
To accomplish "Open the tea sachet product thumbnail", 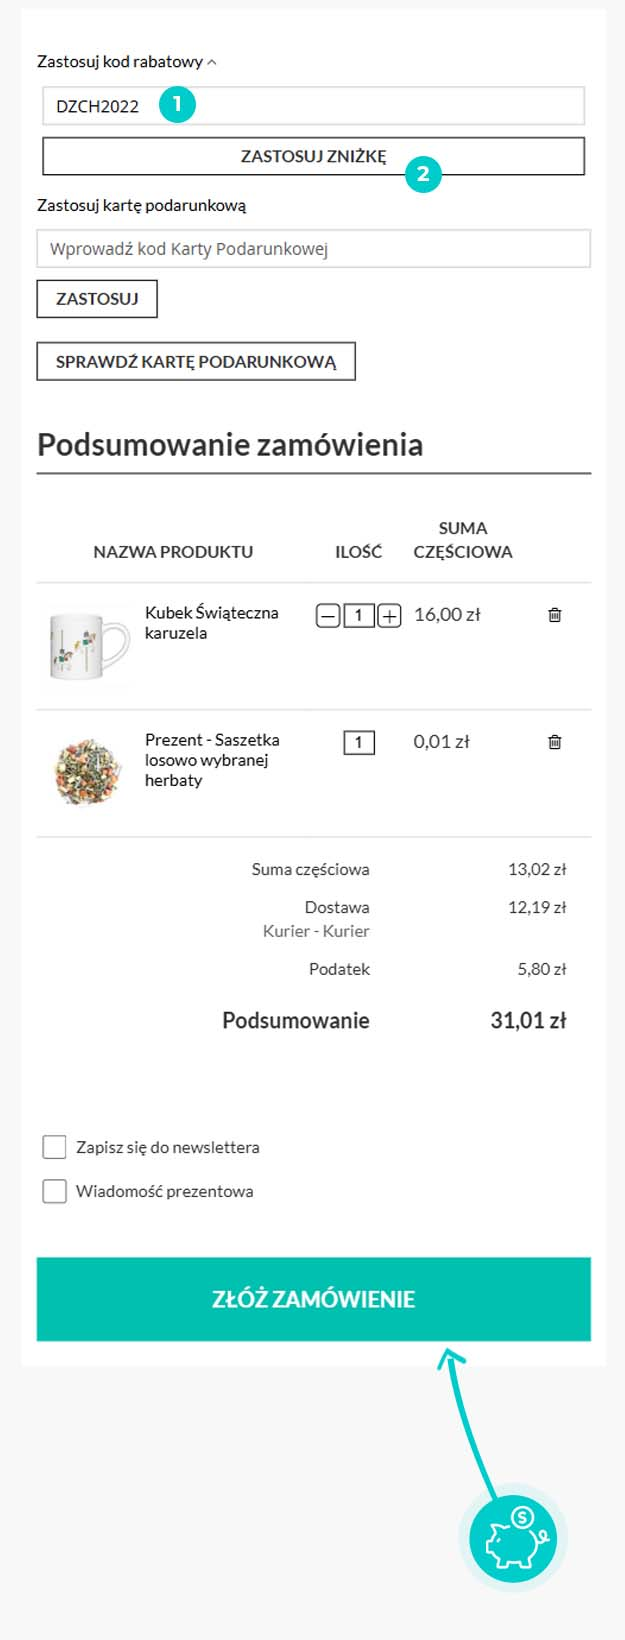I will (88, 771).
